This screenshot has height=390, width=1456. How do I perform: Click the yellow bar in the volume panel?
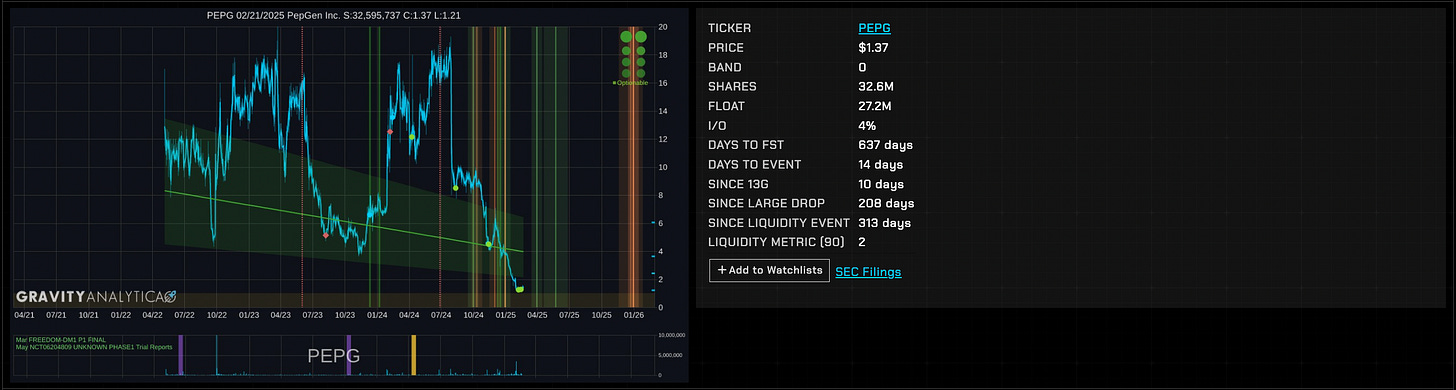414,355
